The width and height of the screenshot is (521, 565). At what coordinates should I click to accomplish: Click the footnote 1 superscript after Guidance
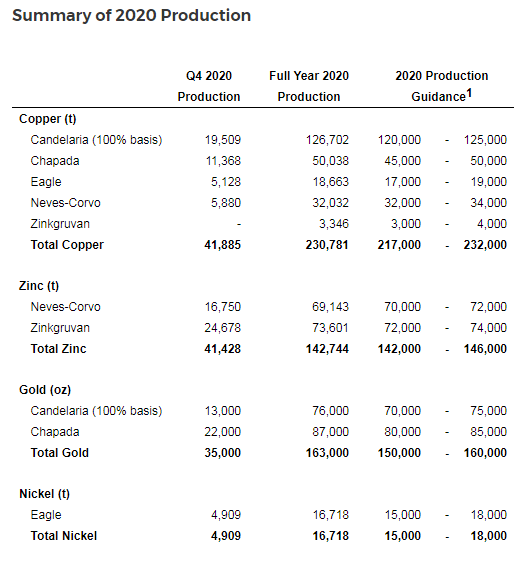[469, 93]
